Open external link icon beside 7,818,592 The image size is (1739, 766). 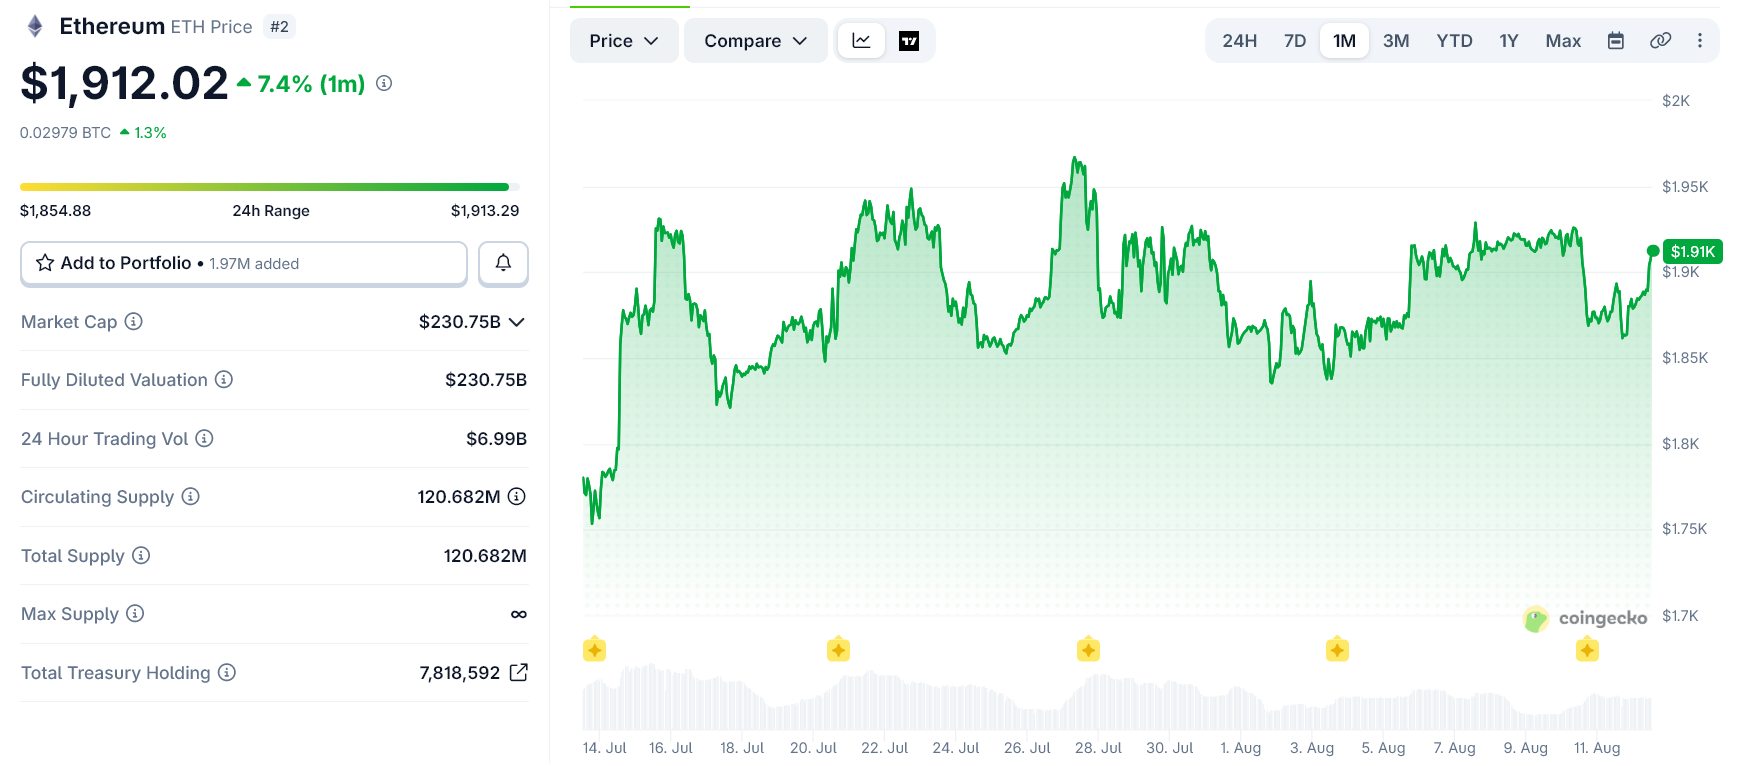(519, 672)
